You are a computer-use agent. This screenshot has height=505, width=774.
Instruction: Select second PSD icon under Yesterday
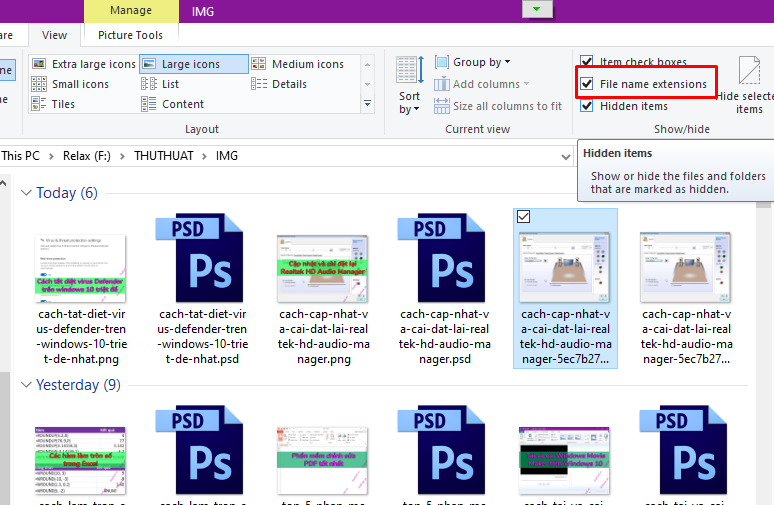[x=201, y=450]
